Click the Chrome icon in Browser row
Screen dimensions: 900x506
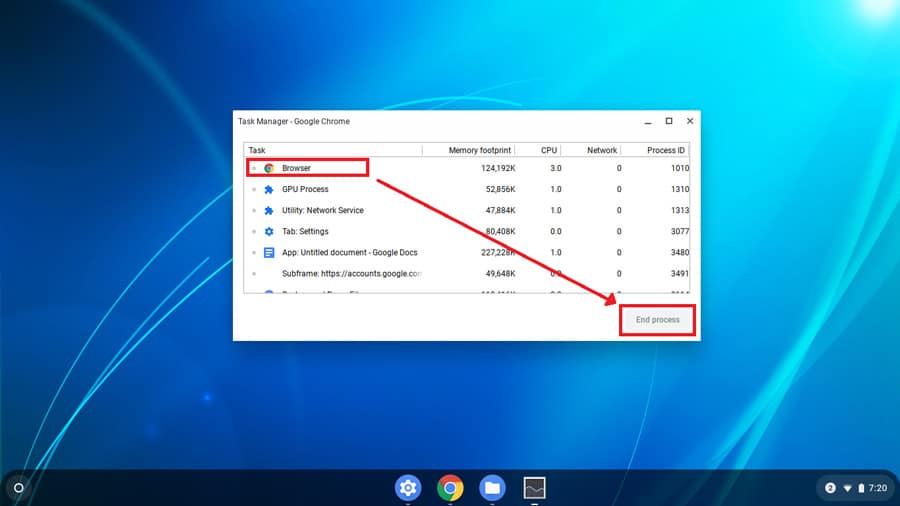[x=269, y=168]
